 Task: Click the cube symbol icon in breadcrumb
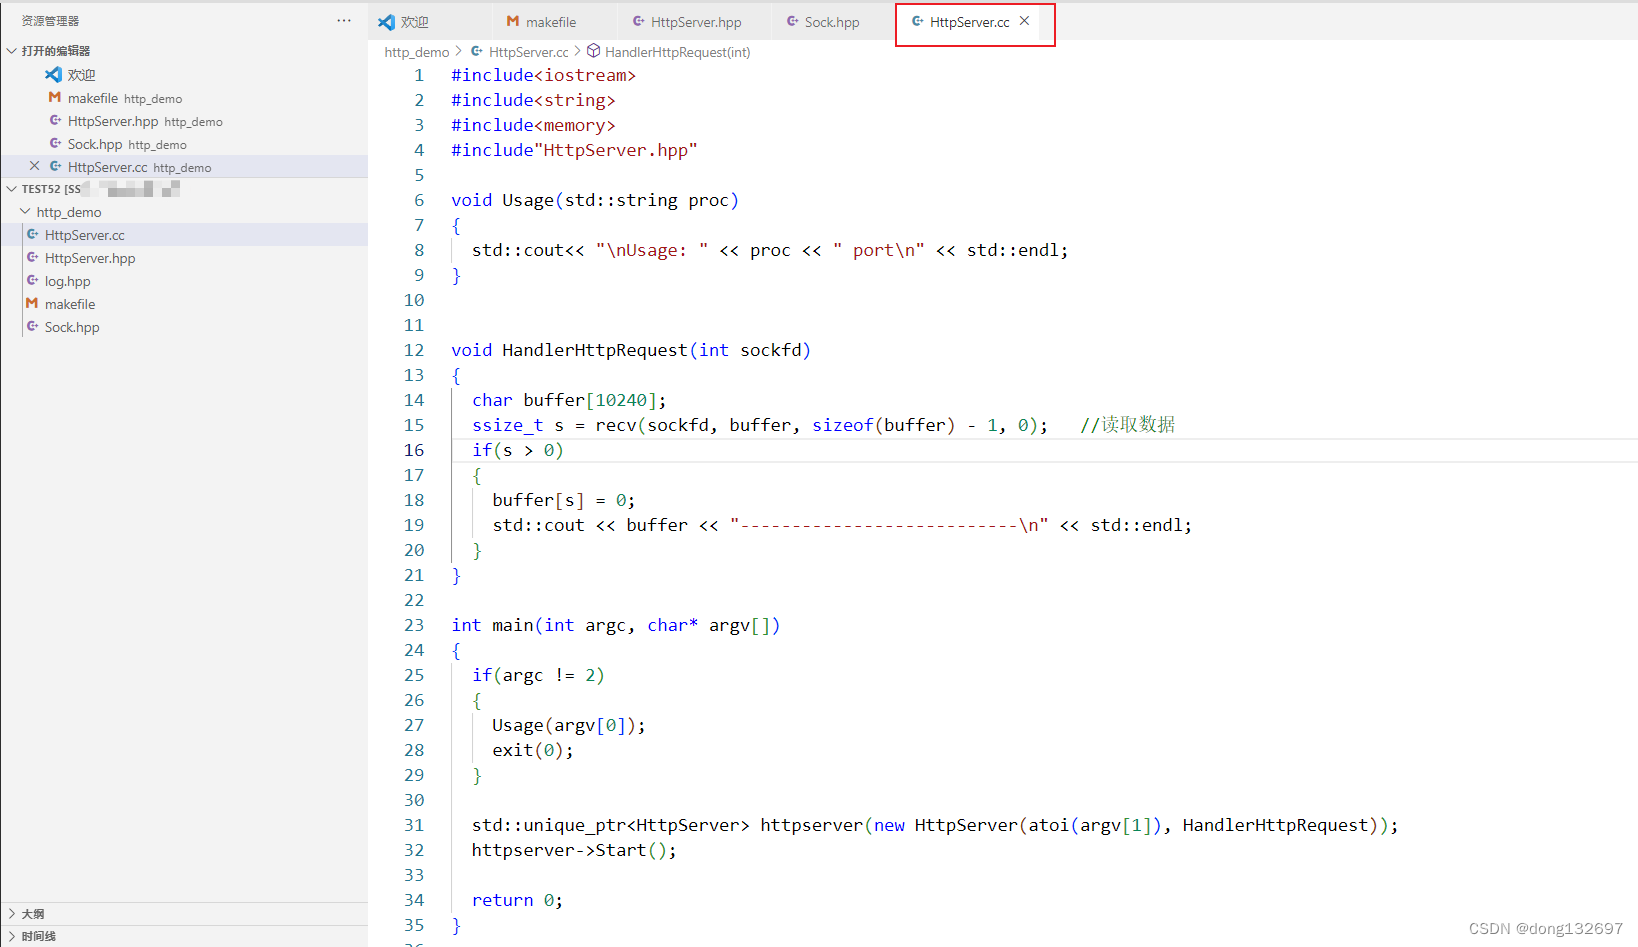tap(593, 51)
